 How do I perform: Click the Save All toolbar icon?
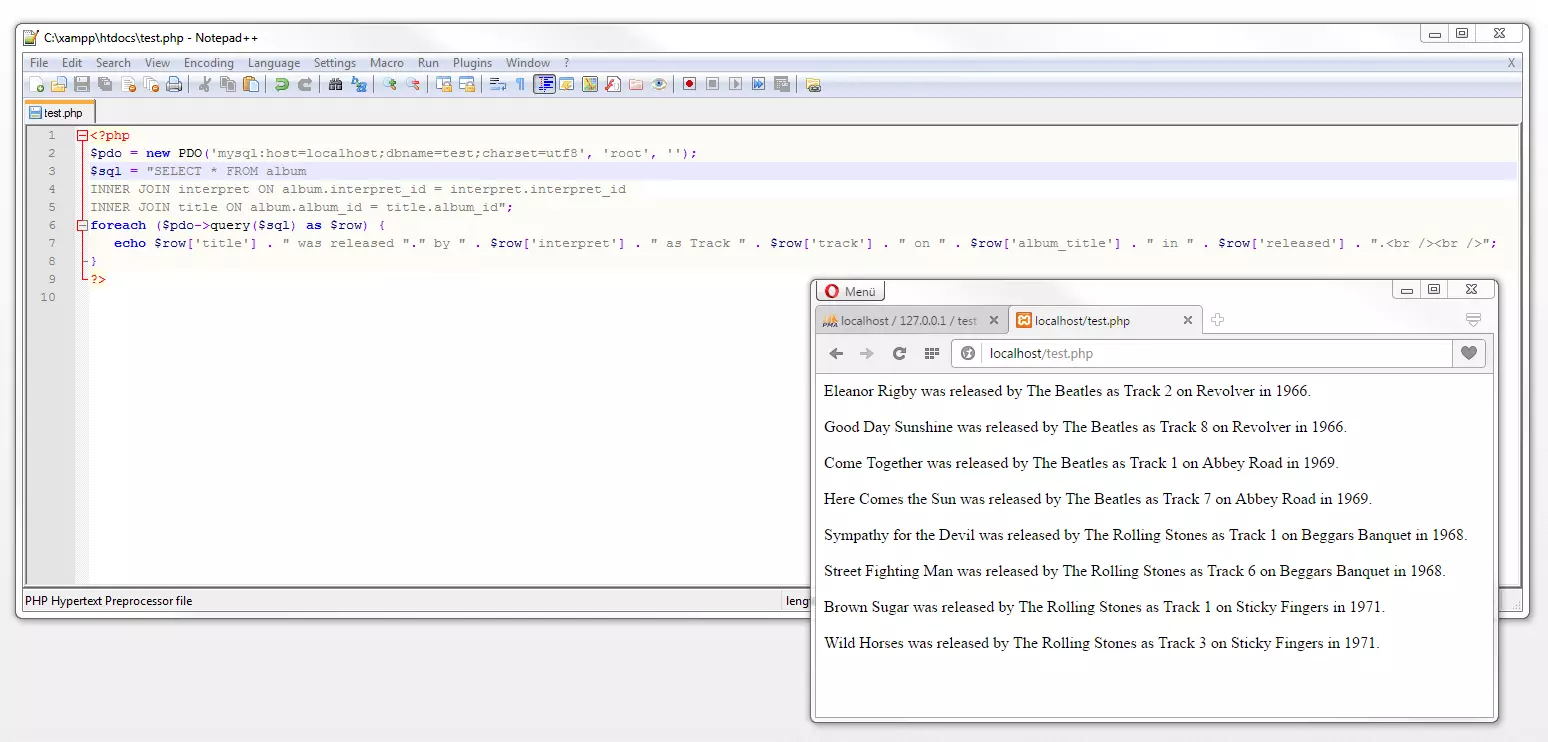tap(105, 85)
